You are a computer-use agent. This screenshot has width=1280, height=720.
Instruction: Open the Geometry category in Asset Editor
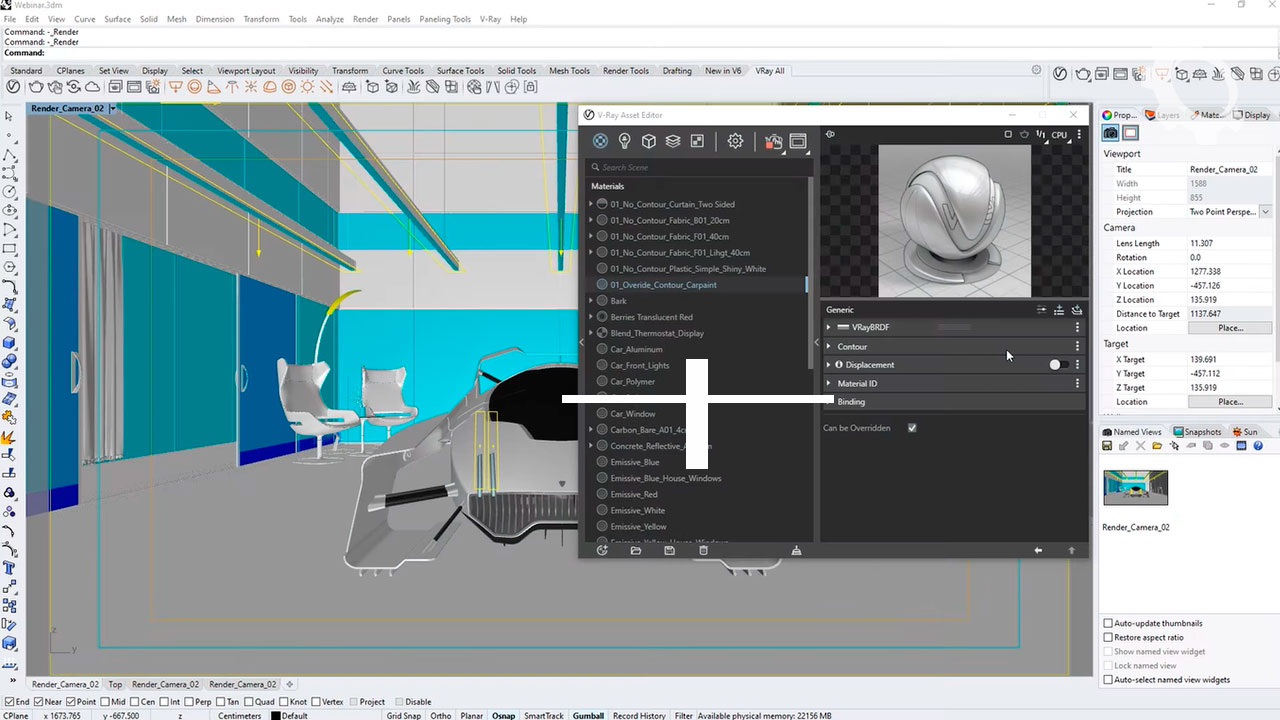(648, 141)
